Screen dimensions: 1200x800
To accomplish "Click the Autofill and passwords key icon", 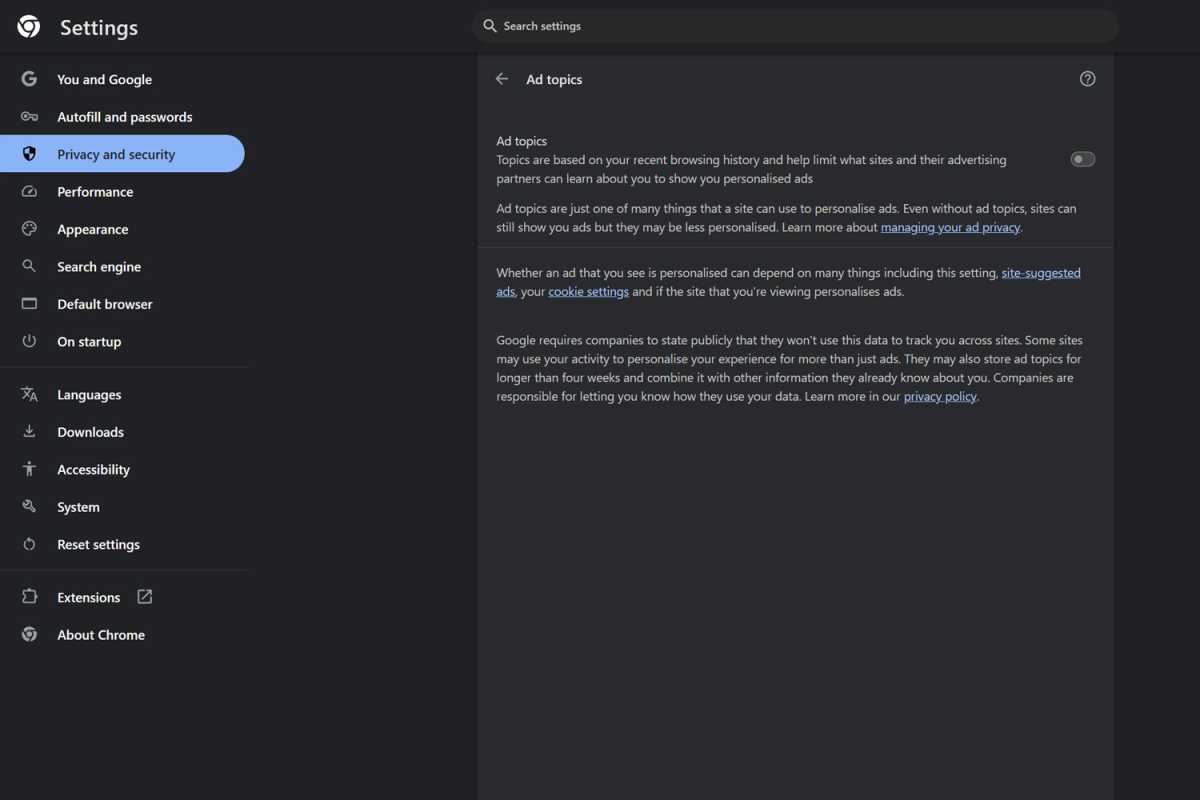I will click(29, 117).
